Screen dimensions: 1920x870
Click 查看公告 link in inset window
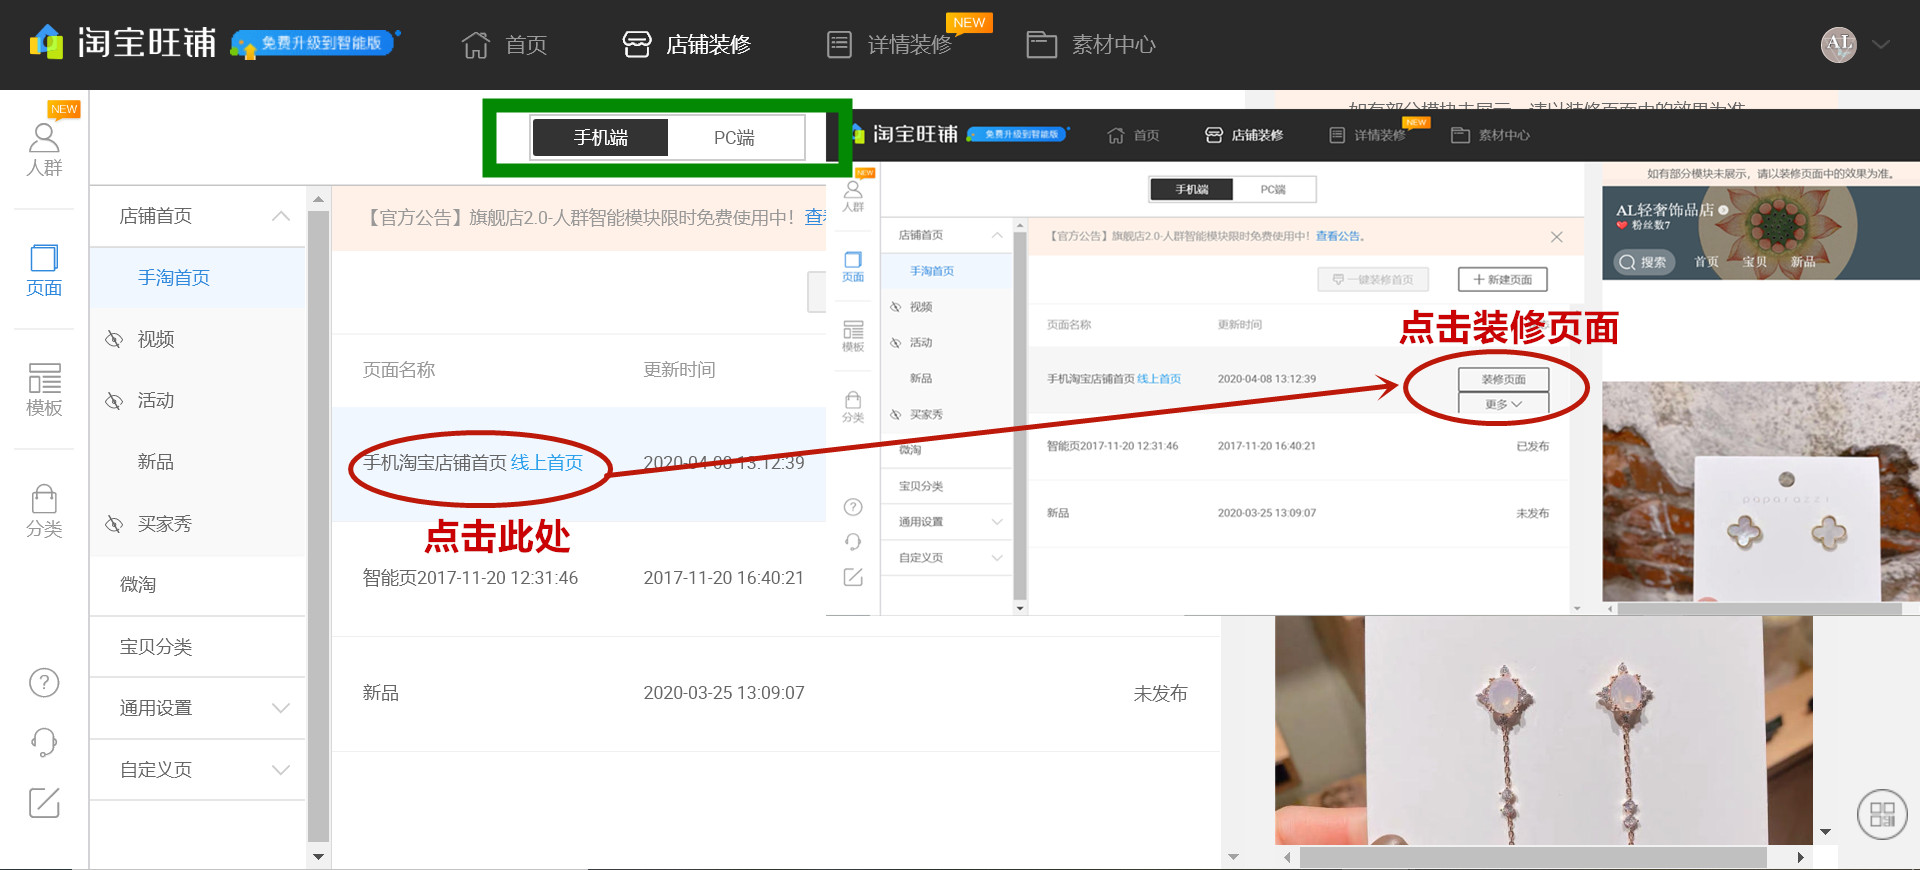coord(1339,236)
